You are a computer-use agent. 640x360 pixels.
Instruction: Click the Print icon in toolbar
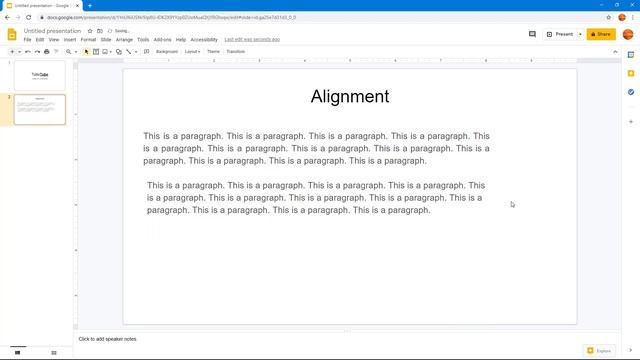(x=47, y=52)
